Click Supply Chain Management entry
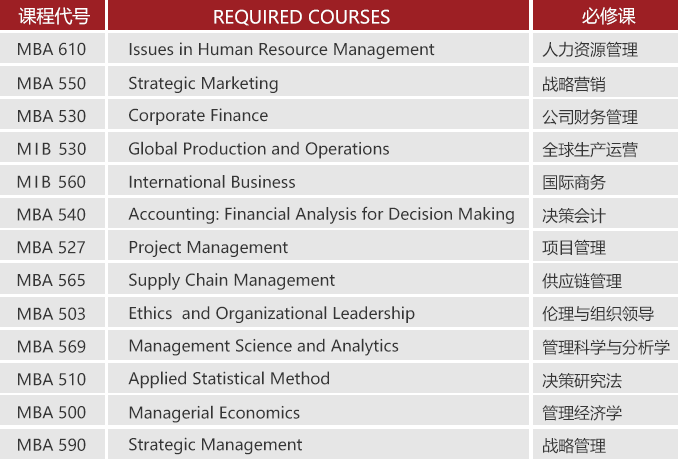678x460 pixels. point(231,281)
